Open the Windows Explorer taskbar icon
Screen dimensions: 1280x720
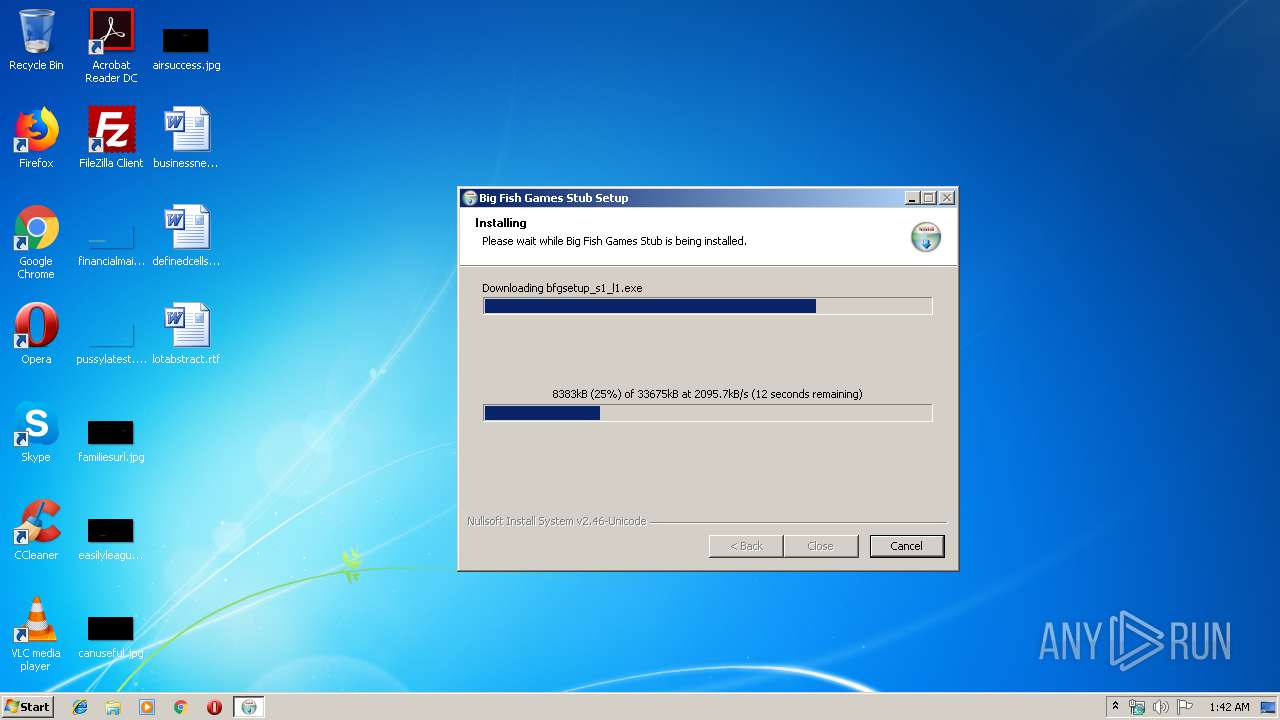click(113, 707)
